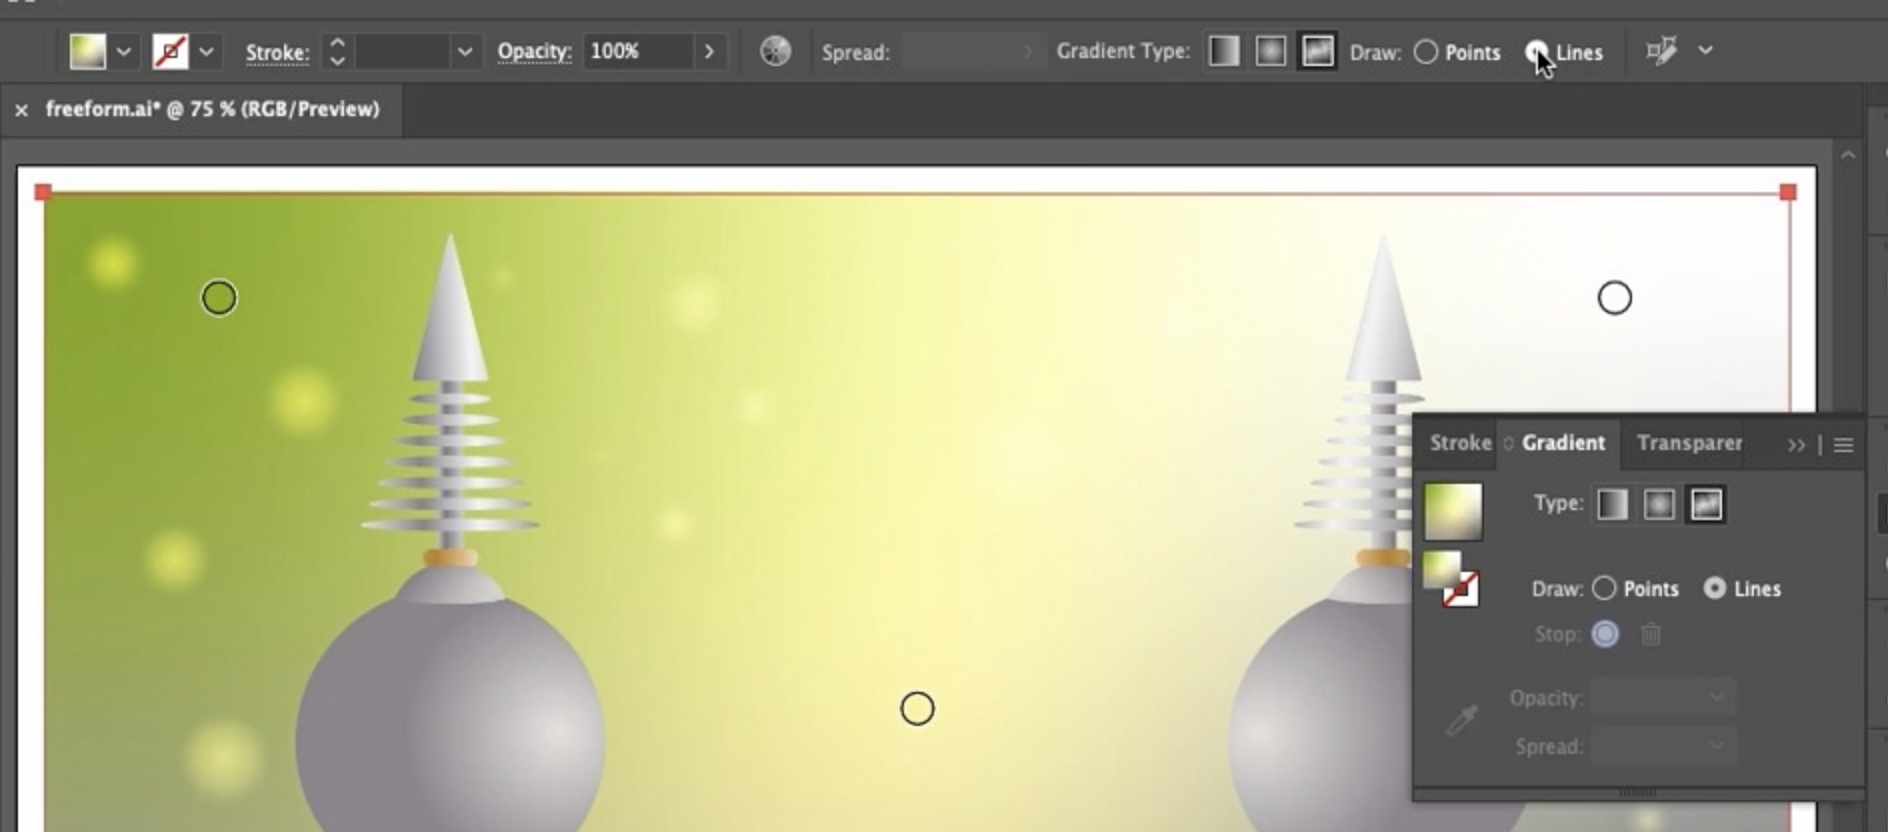
Task: Click the Opacity 100% field
Action: click(637, 51)
